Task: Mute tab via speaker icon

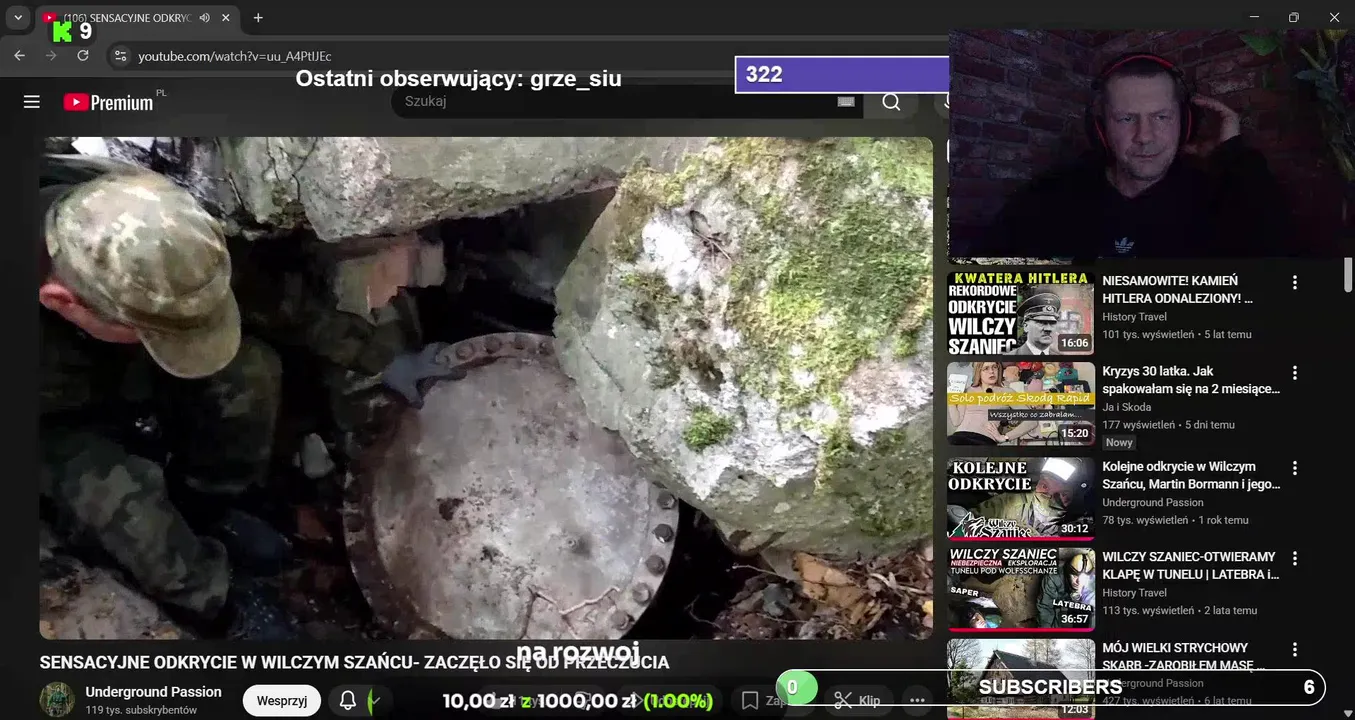Action: 205,18
